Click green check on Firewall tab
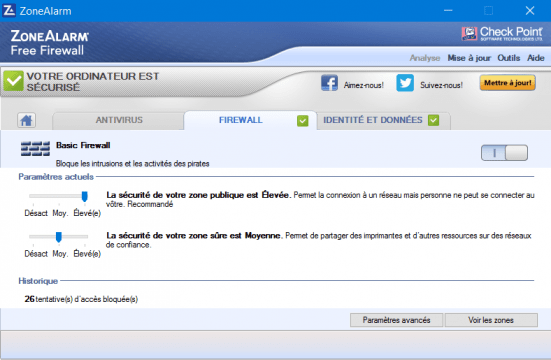 303,121
